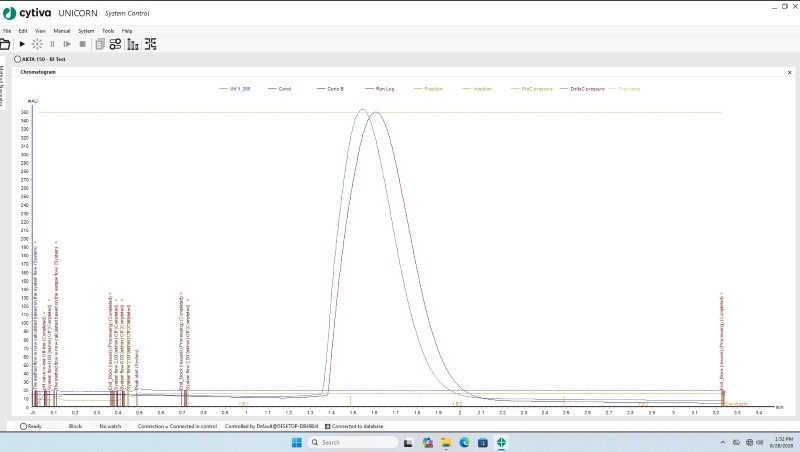This screenshot has height=452, width=800.
Task: Select the AKTA 150 system radio indicator
Action: click(17, 59)
